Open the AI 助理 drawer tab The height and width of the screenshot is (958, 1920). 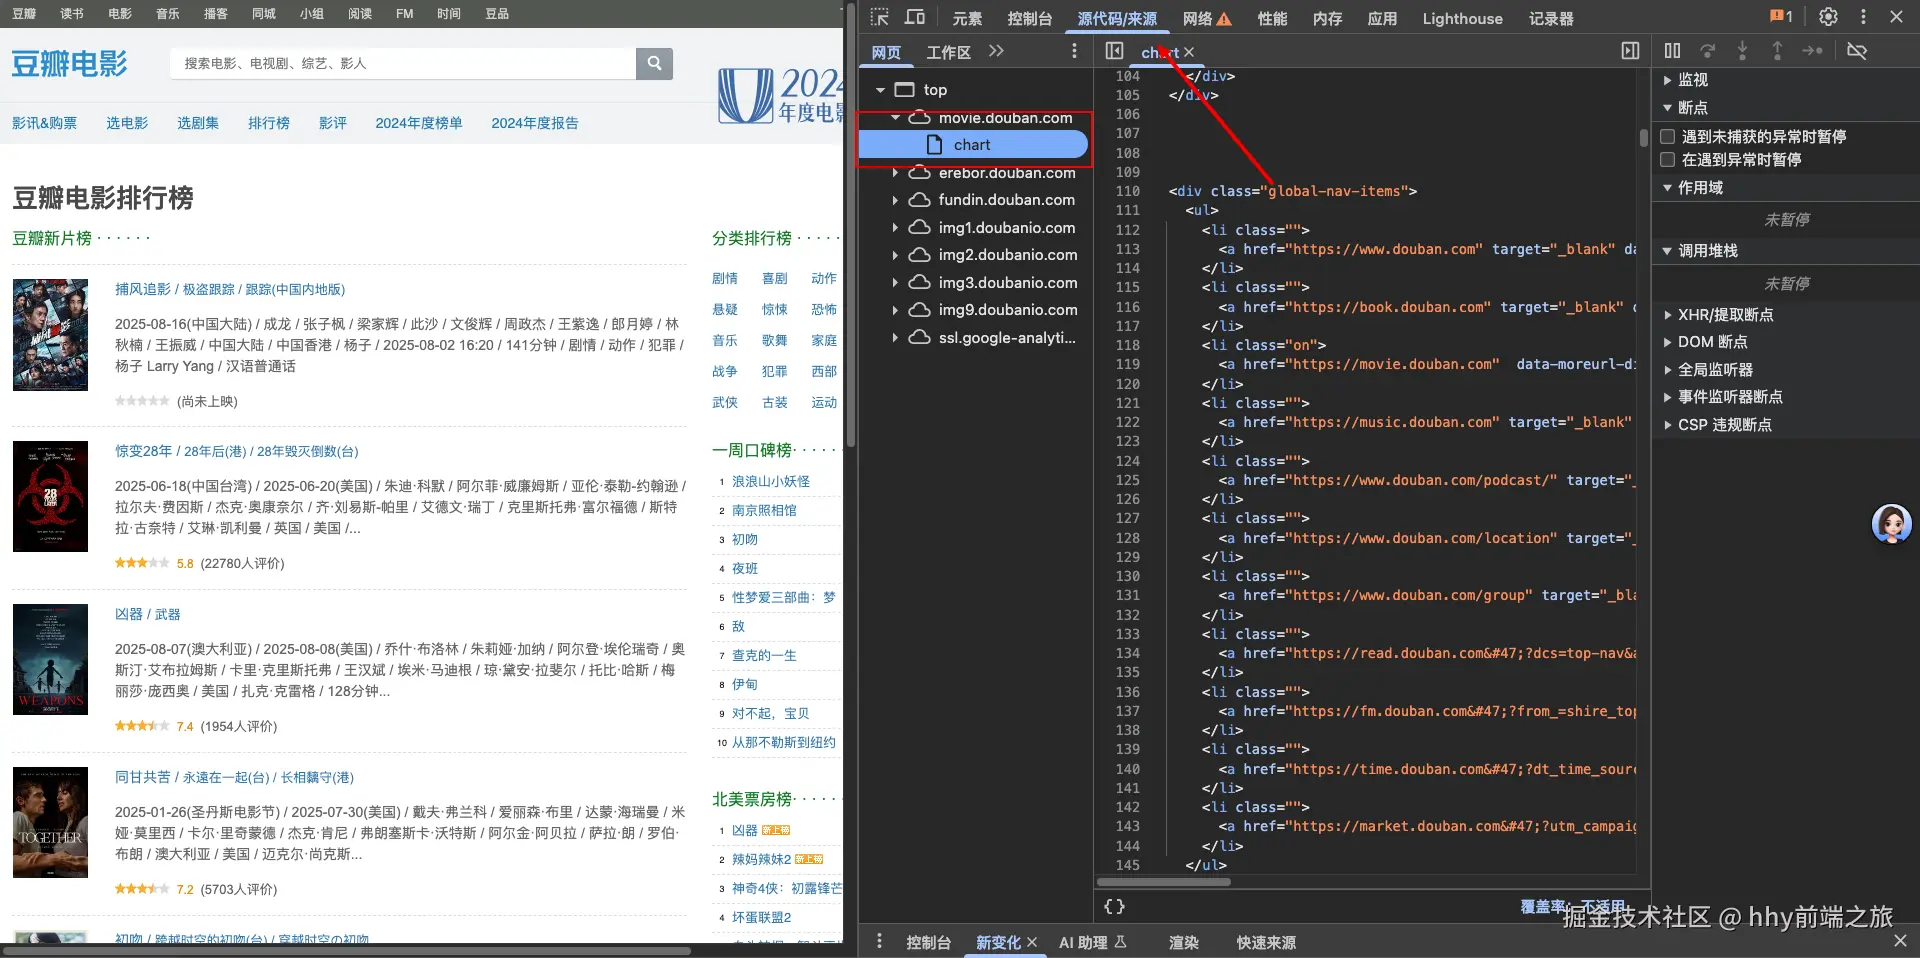coord(1093,942)
